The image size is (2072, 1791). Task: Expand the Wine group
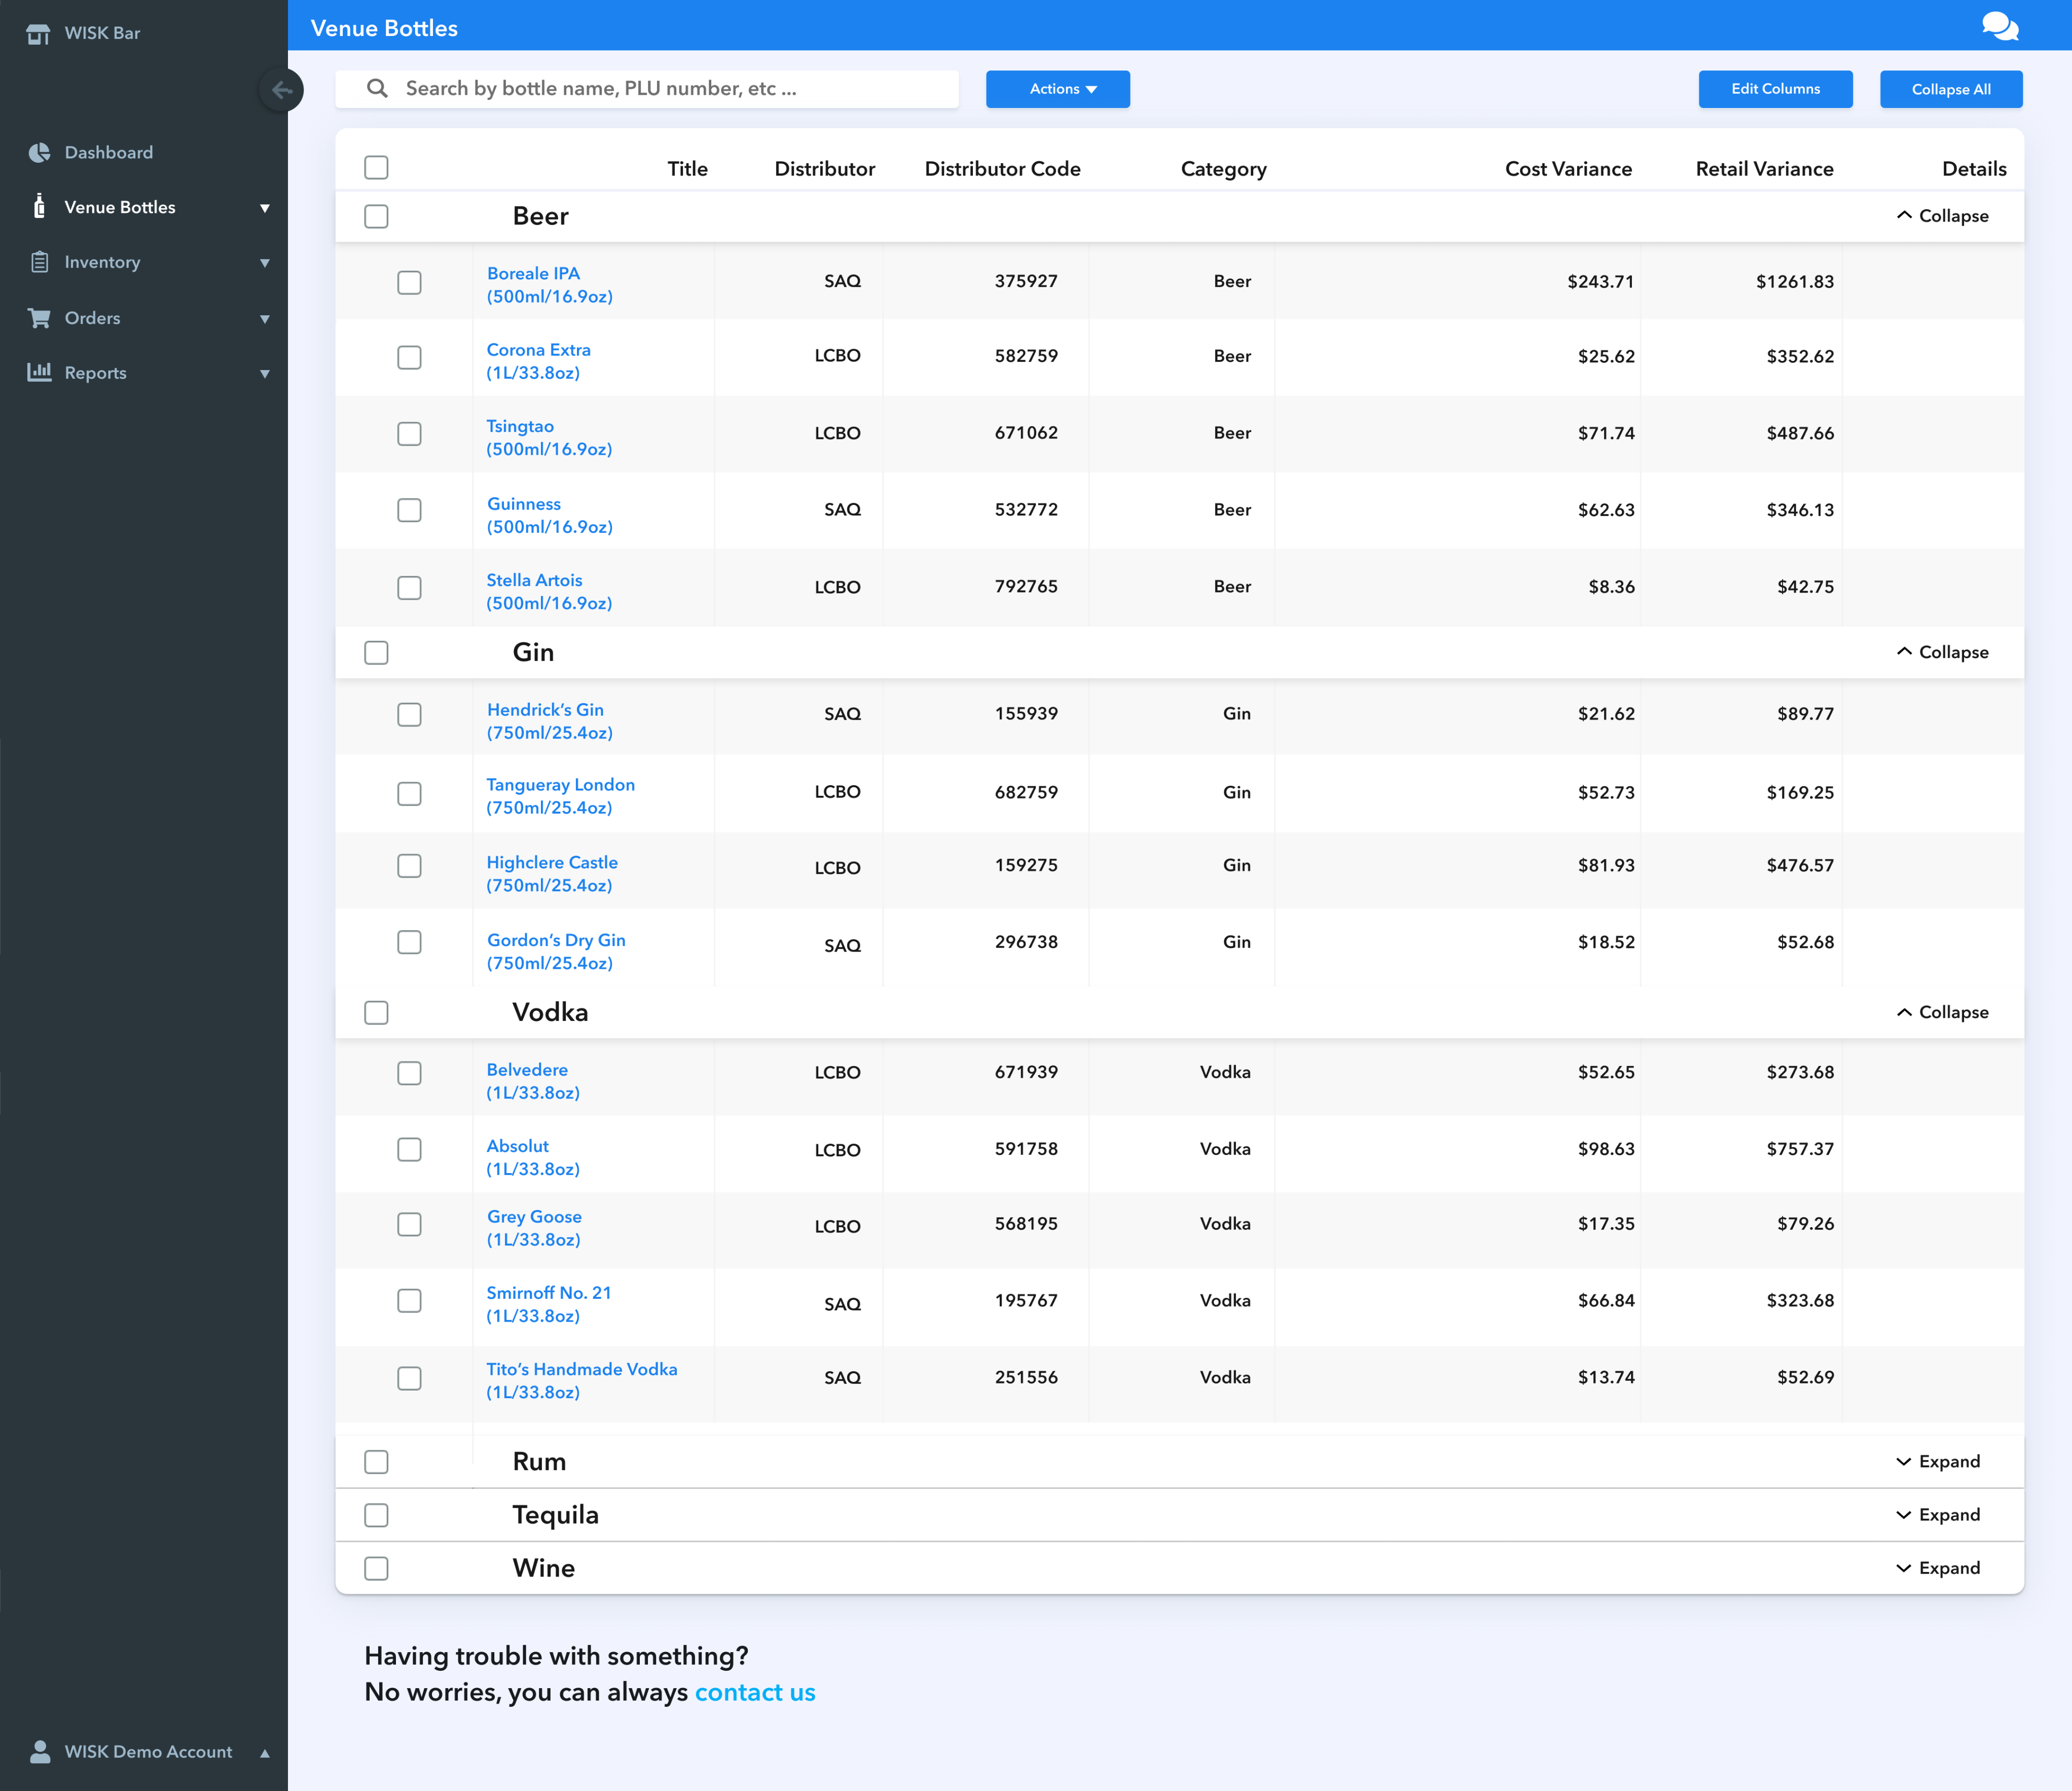[x=1938, y=1567]
